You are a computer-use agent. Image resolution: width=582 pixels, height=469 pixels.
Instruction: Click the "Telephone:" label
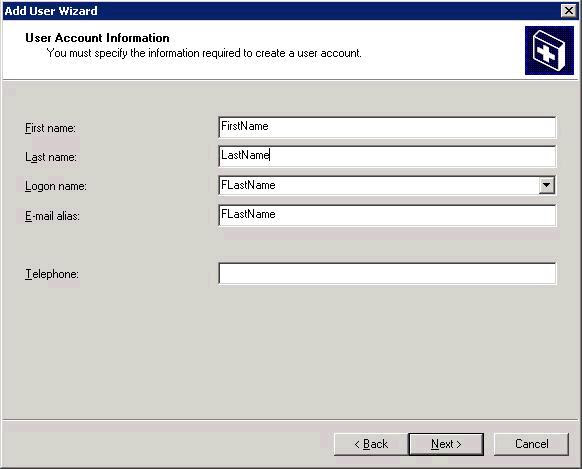tap(52, 274)
